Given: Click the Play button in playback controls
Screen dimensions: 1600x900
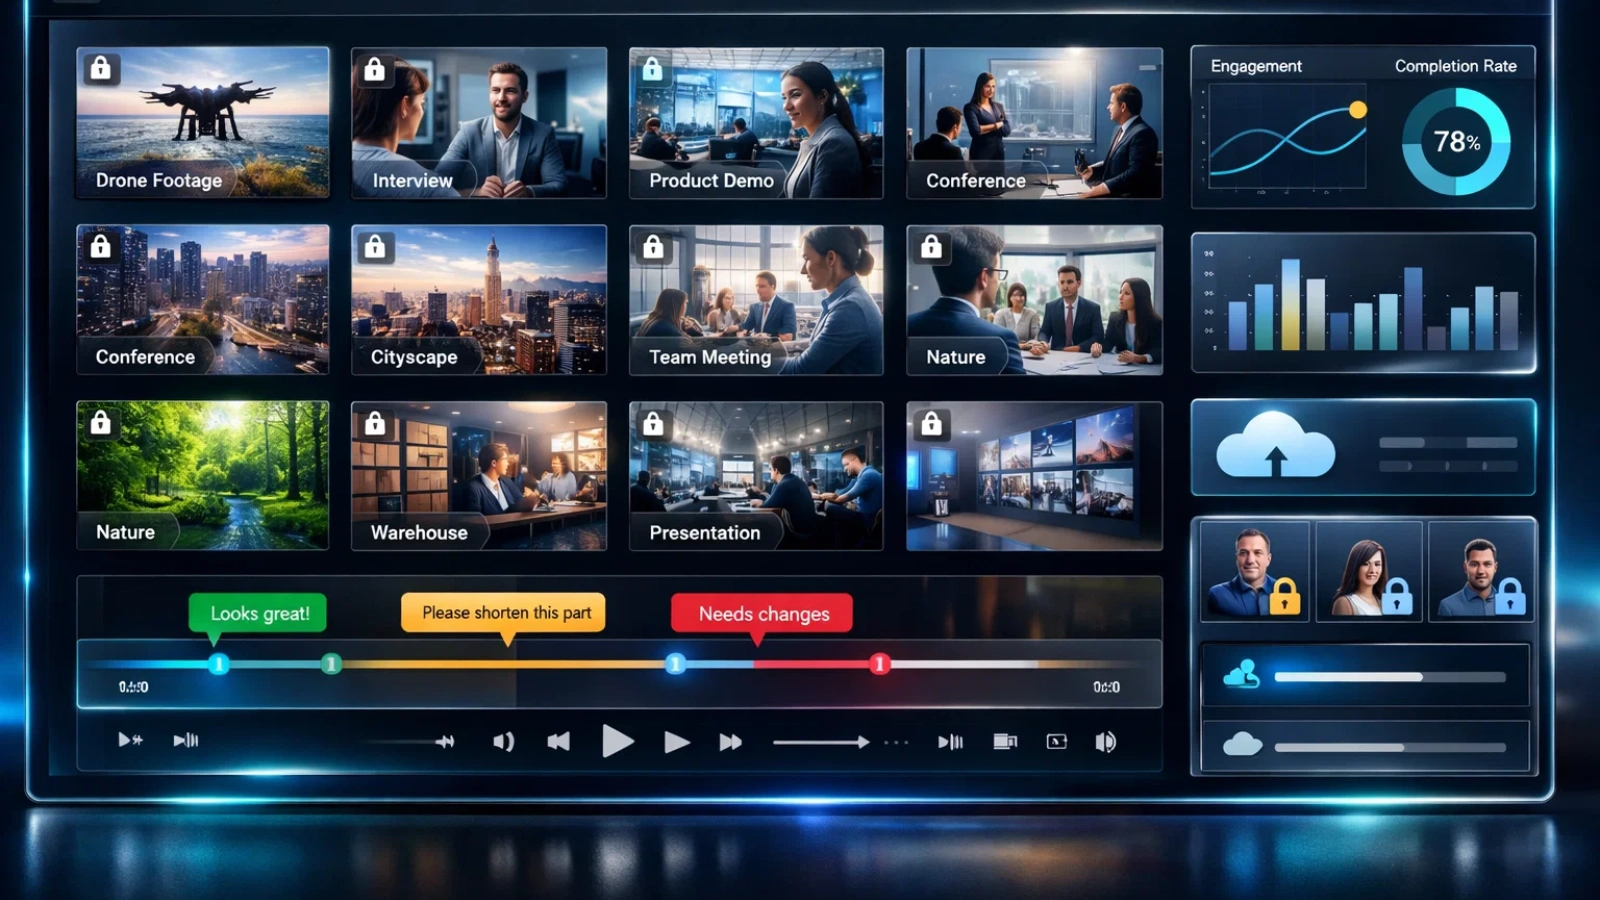Looking at the screenshot, I should pyautogui.click(x=617, y=741).
